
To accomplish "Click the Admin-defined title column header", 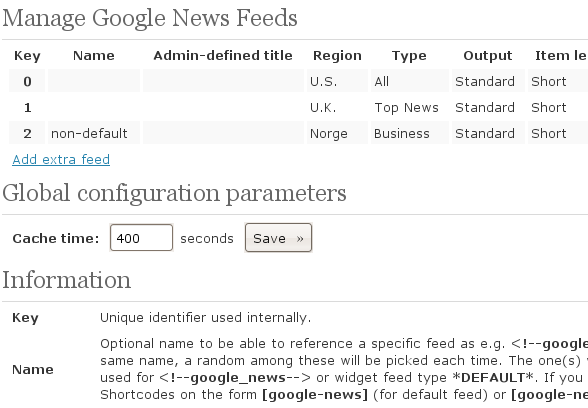I will [x=223, y=56].
